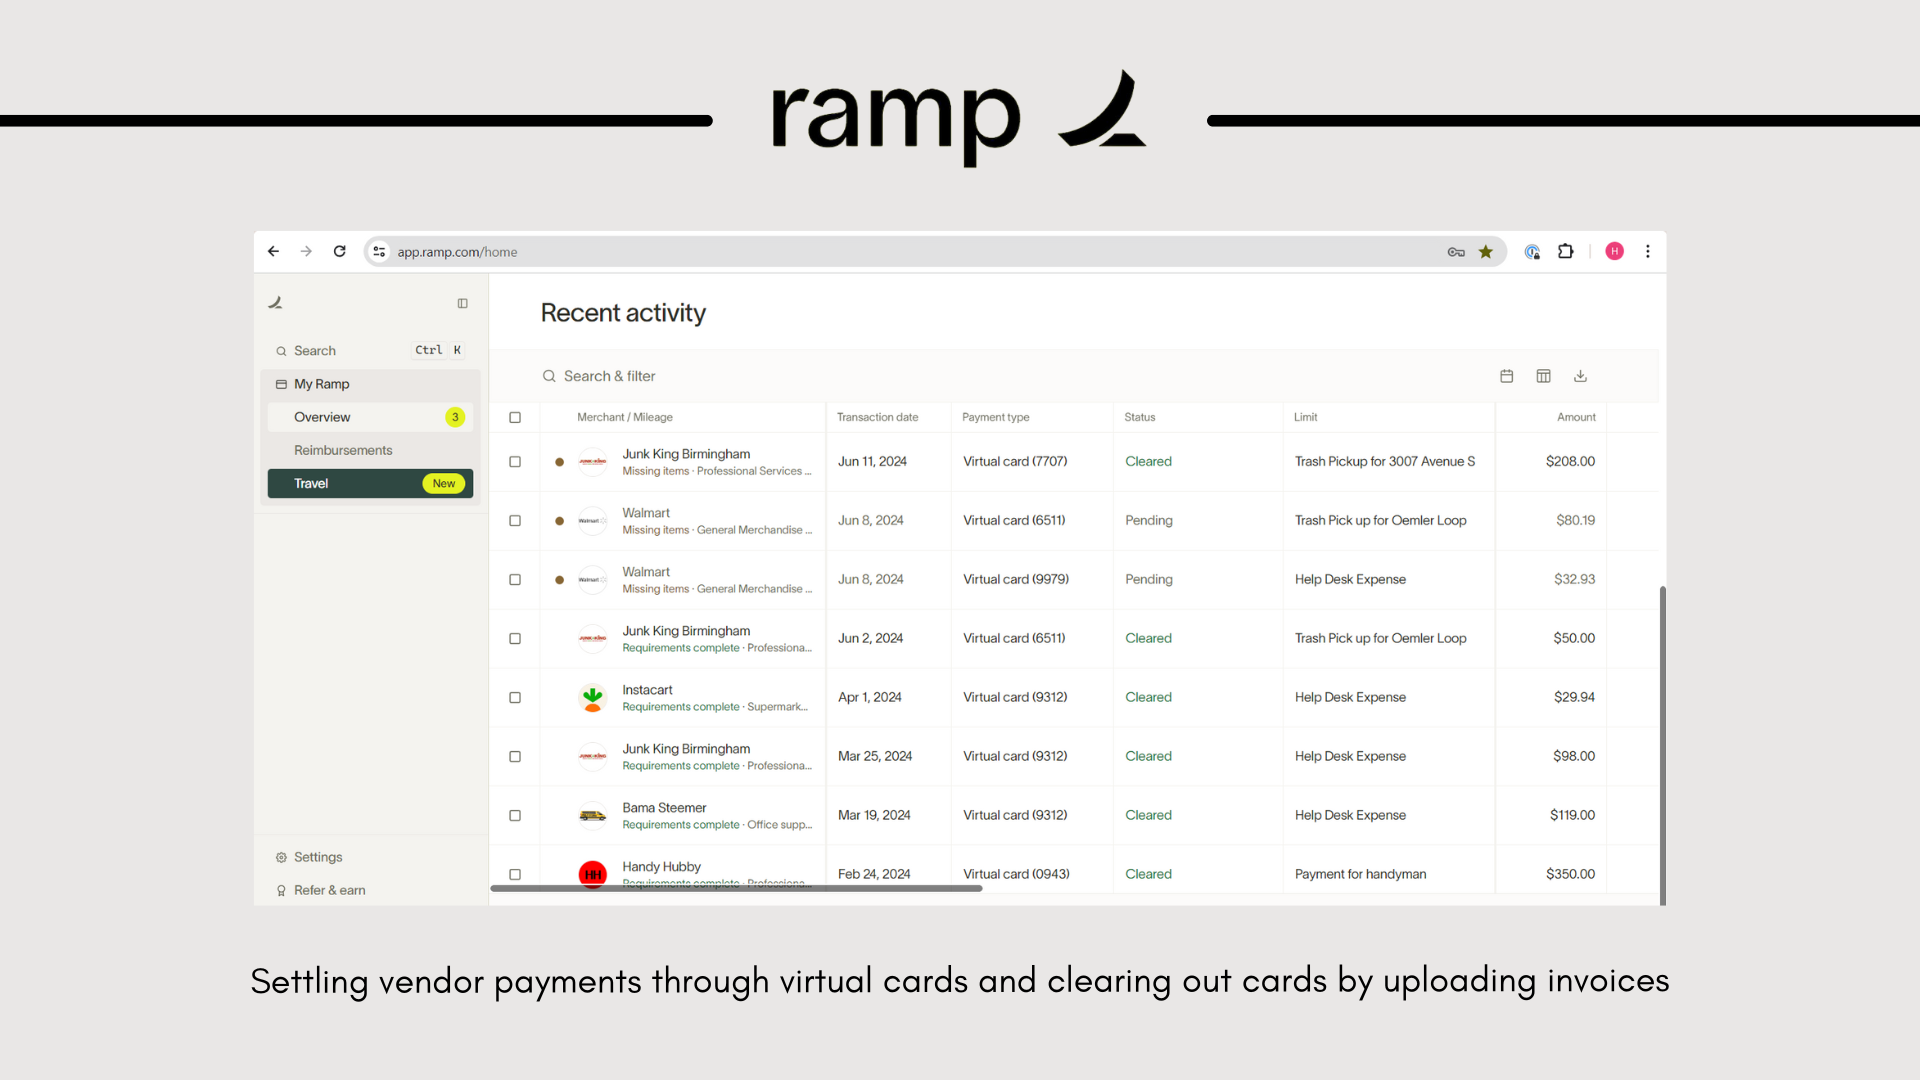Open the Chrome profile avatar menu
Viewport: 1920px width, 1080px height.
1614,252
